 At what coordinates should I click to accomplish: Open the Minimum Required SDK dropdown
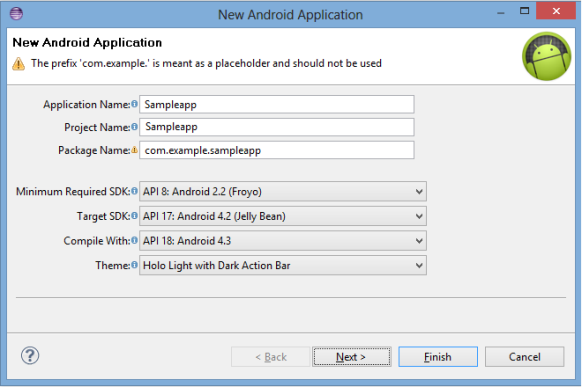pos(283,191)
